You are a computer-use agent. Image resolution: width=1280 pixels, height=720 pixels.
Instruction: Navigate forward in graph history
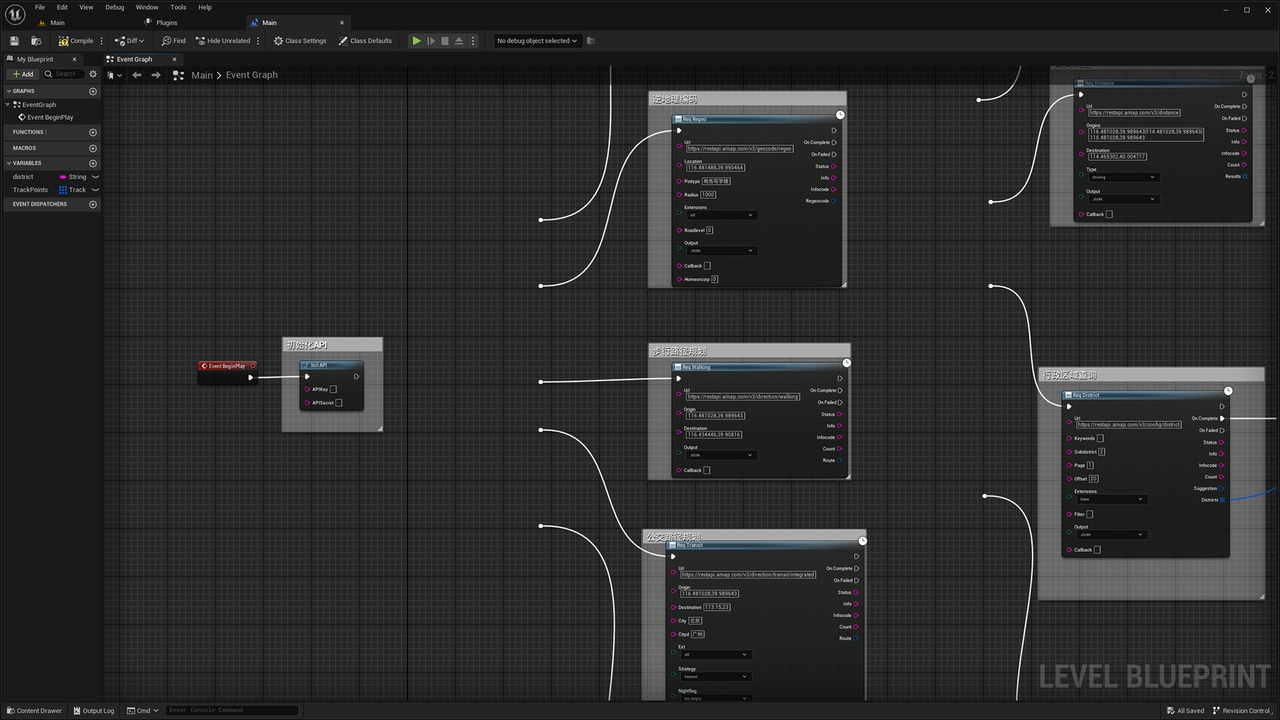click(x=156, y=75)
